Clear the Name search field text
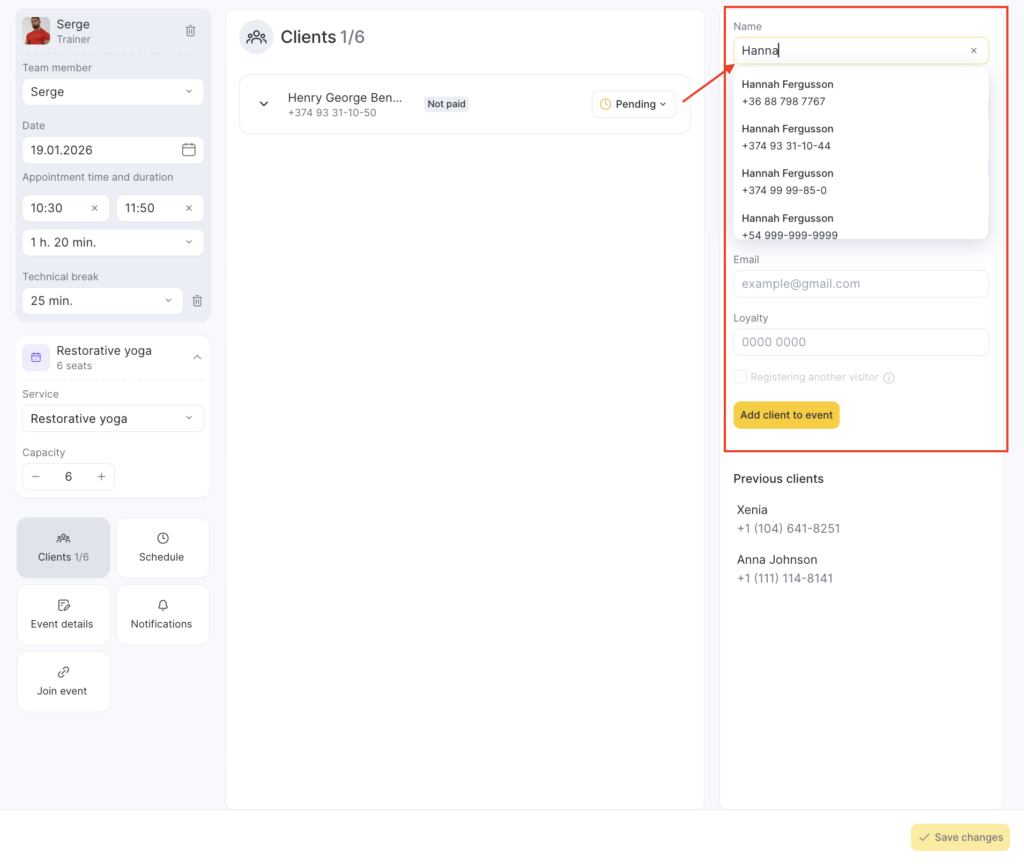 point(973,51)
